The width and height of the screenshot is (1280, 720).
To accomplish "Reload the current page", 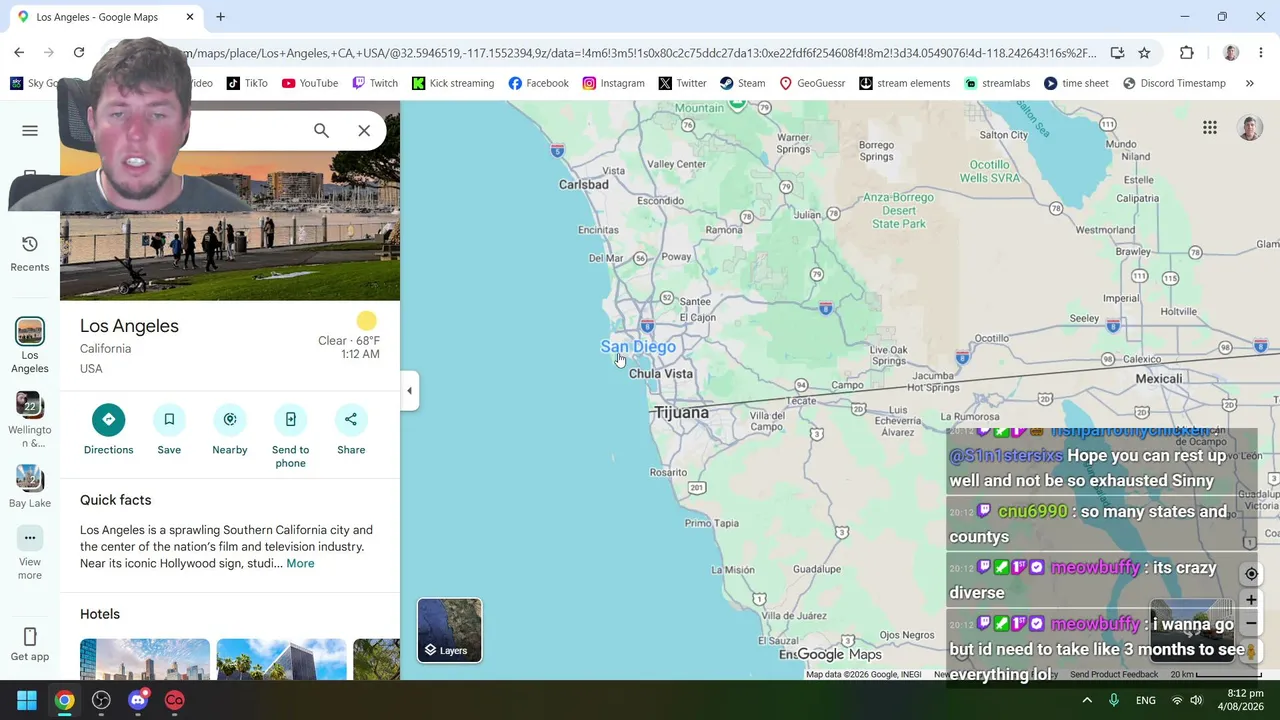I will point(79,53).
